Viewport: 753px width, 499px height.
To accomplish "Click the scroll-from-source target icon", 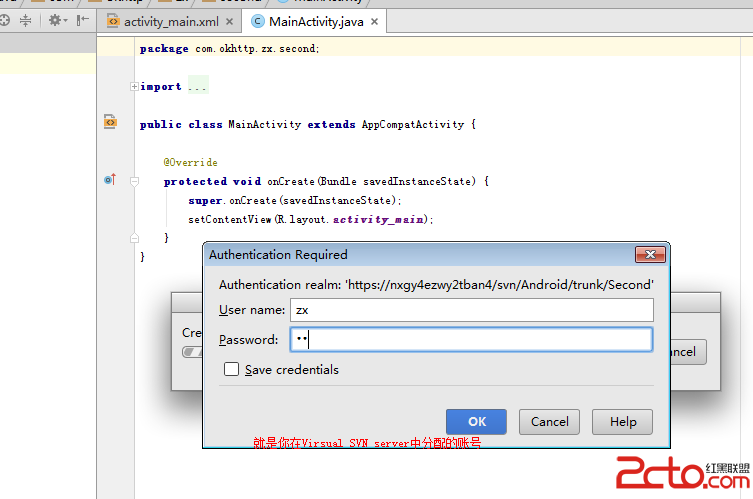I will (4, 20).
